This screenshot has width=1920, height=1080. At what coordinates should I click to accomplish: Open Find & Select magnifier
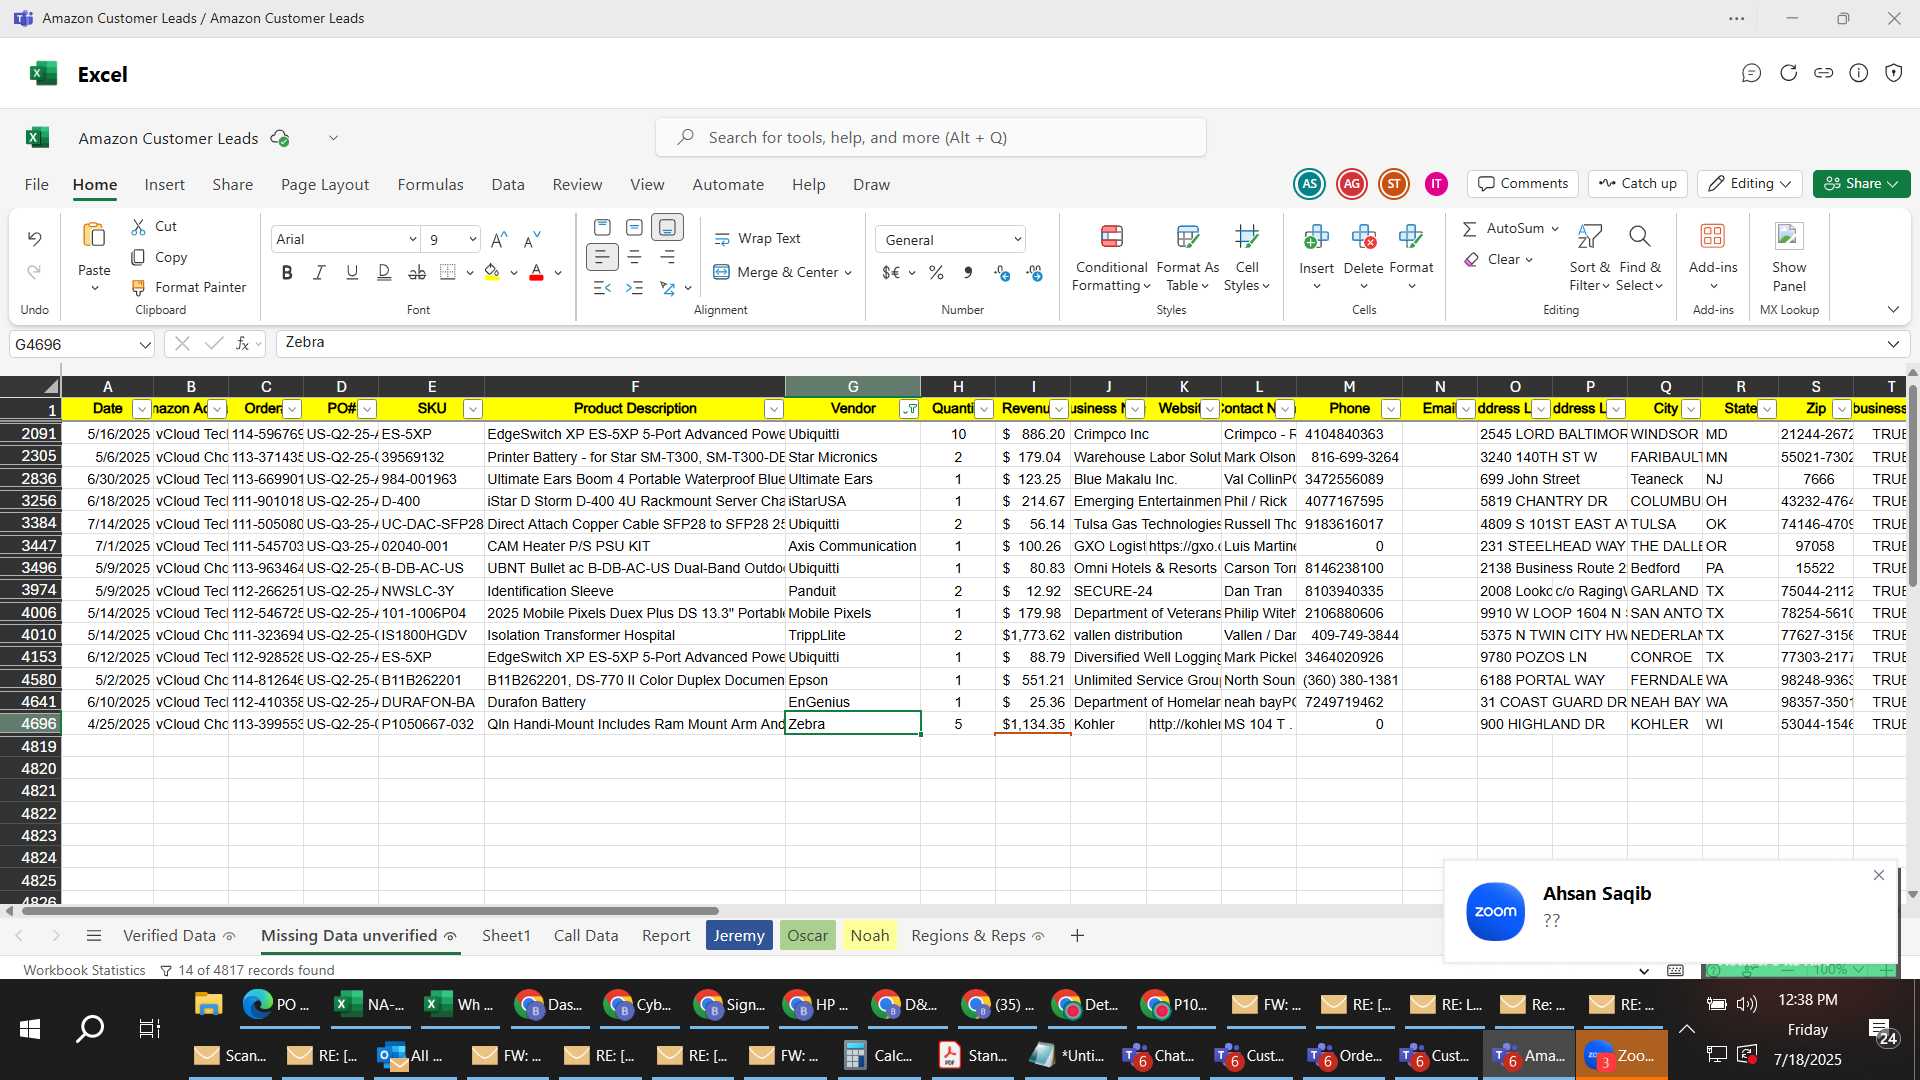click(1639, 258)
